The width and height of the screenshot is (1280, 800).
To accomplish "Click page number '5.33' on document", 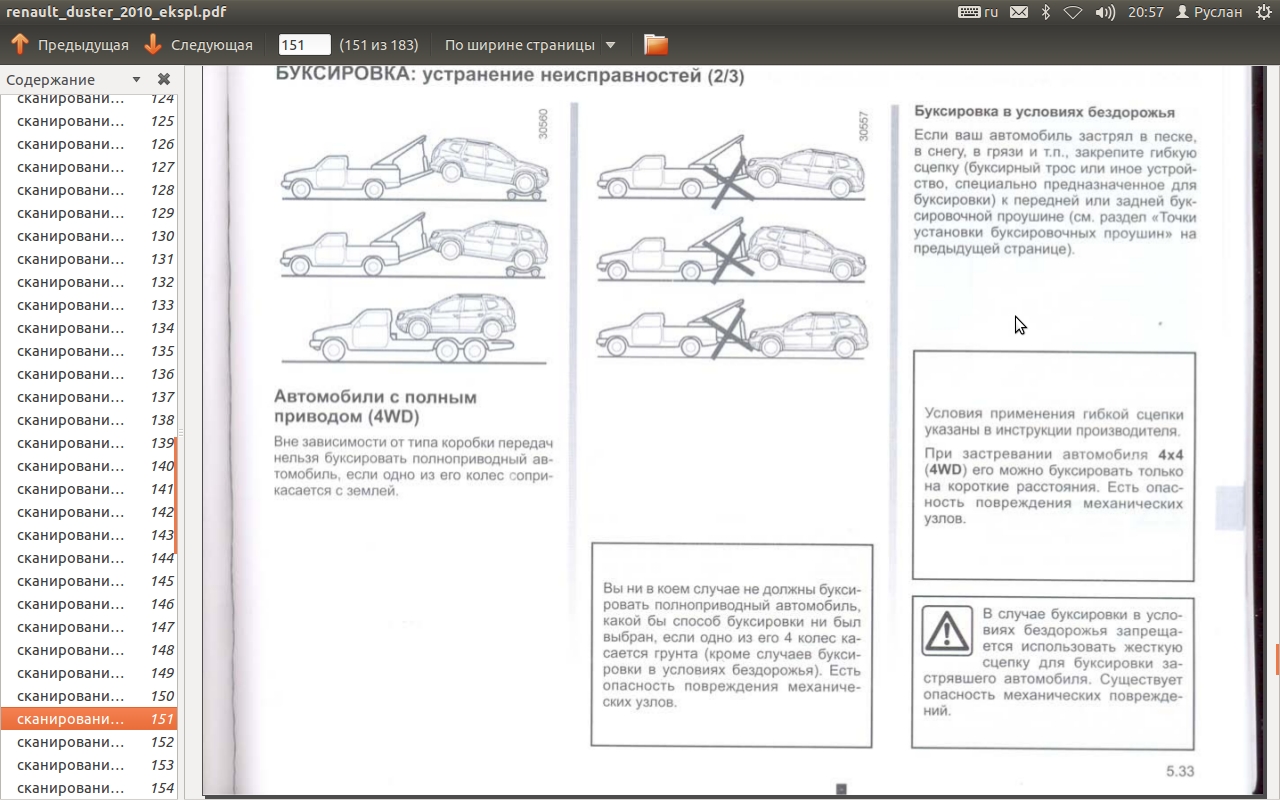I will (1179, 771).
